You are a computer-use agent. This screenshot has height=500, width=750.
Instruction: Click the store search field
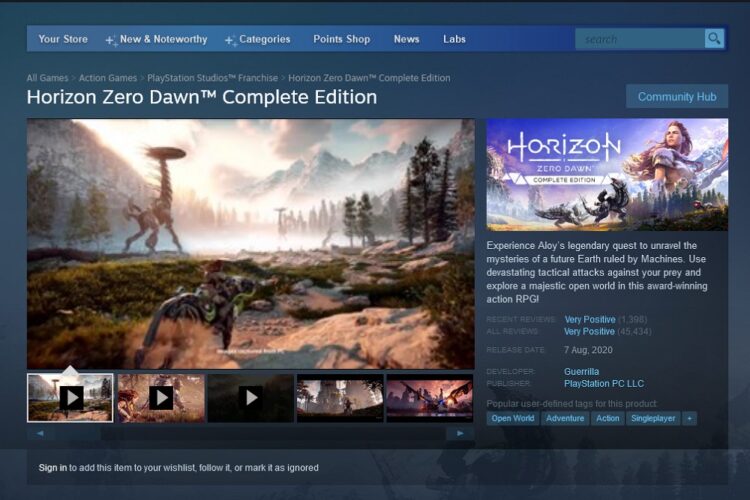(x=640, y=39)
